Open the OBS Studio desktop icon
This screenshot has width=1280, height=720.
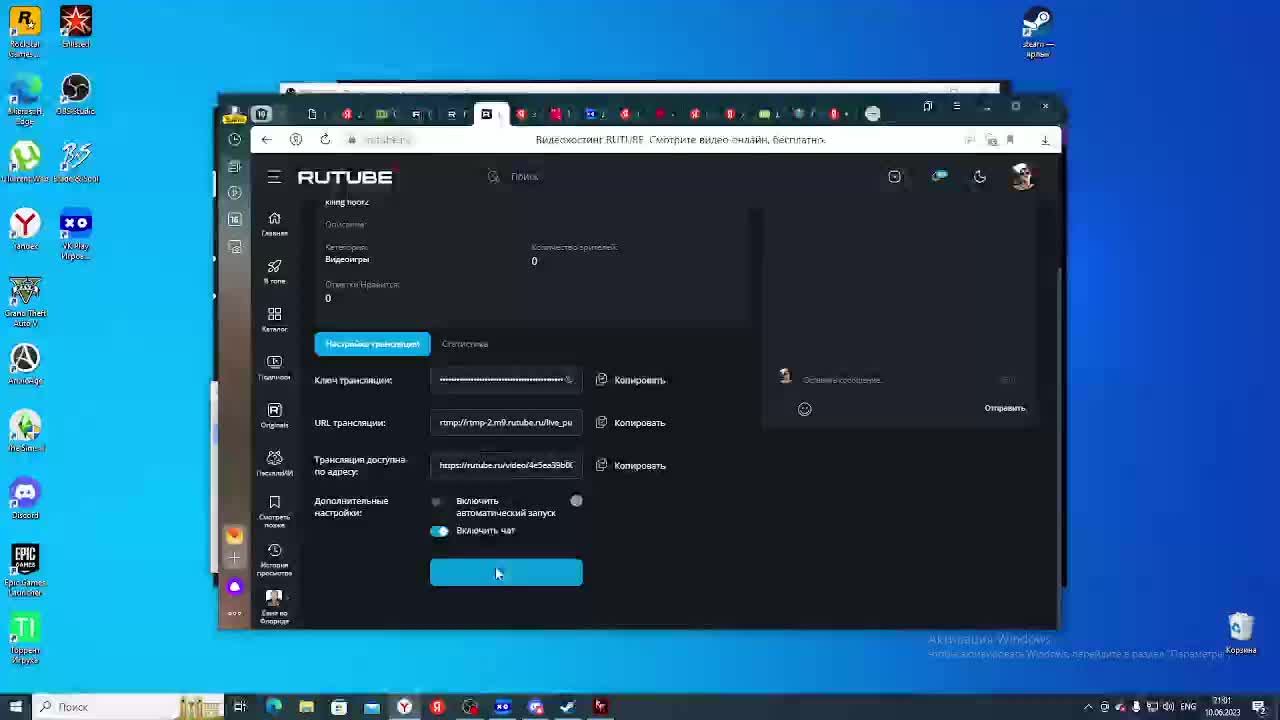[x=76, y=95]
